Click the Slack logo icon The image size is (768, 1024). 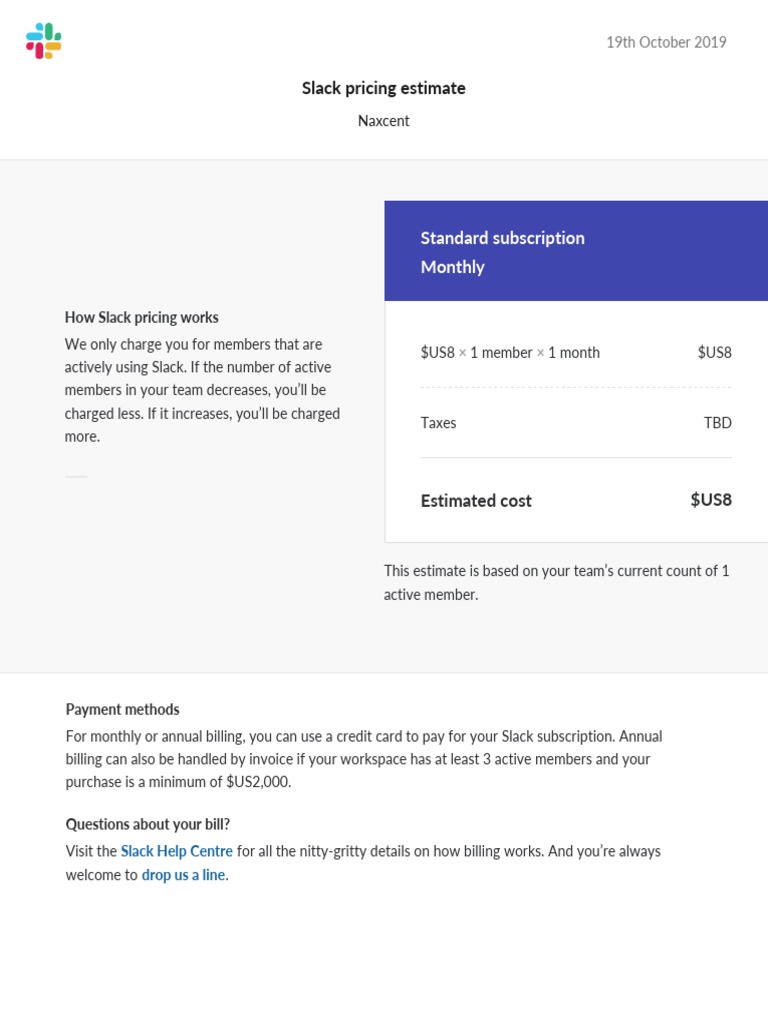pyautogui.click(x=43, y=42)
